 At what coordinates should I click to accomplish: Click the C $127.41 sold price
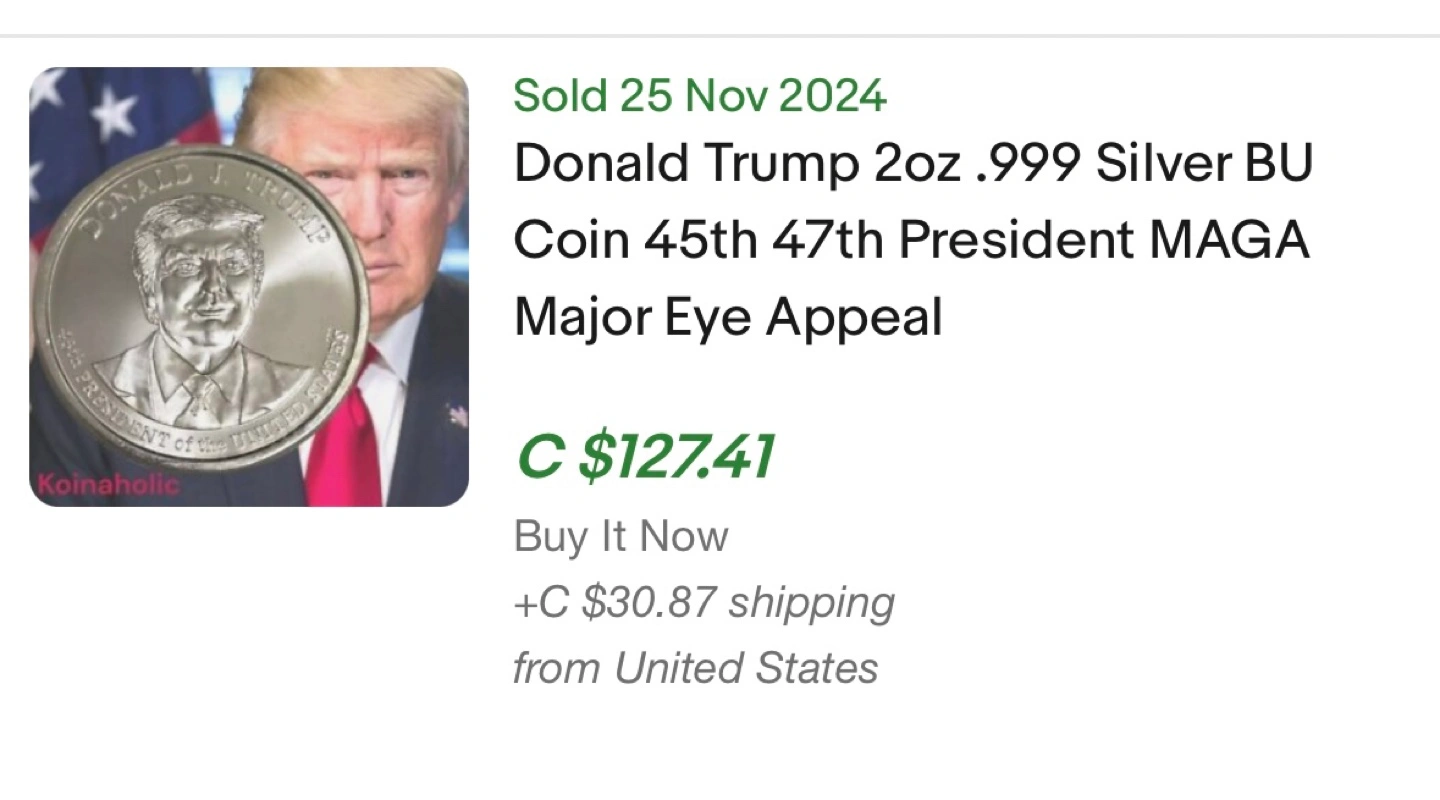pos(644,457)
